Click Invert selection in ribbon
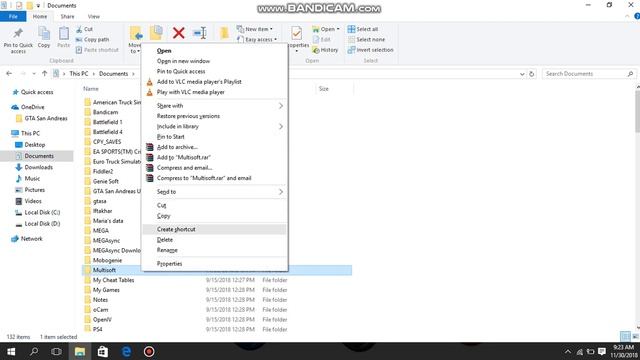Screen dimensions: 640x360 tap(371, 50)
